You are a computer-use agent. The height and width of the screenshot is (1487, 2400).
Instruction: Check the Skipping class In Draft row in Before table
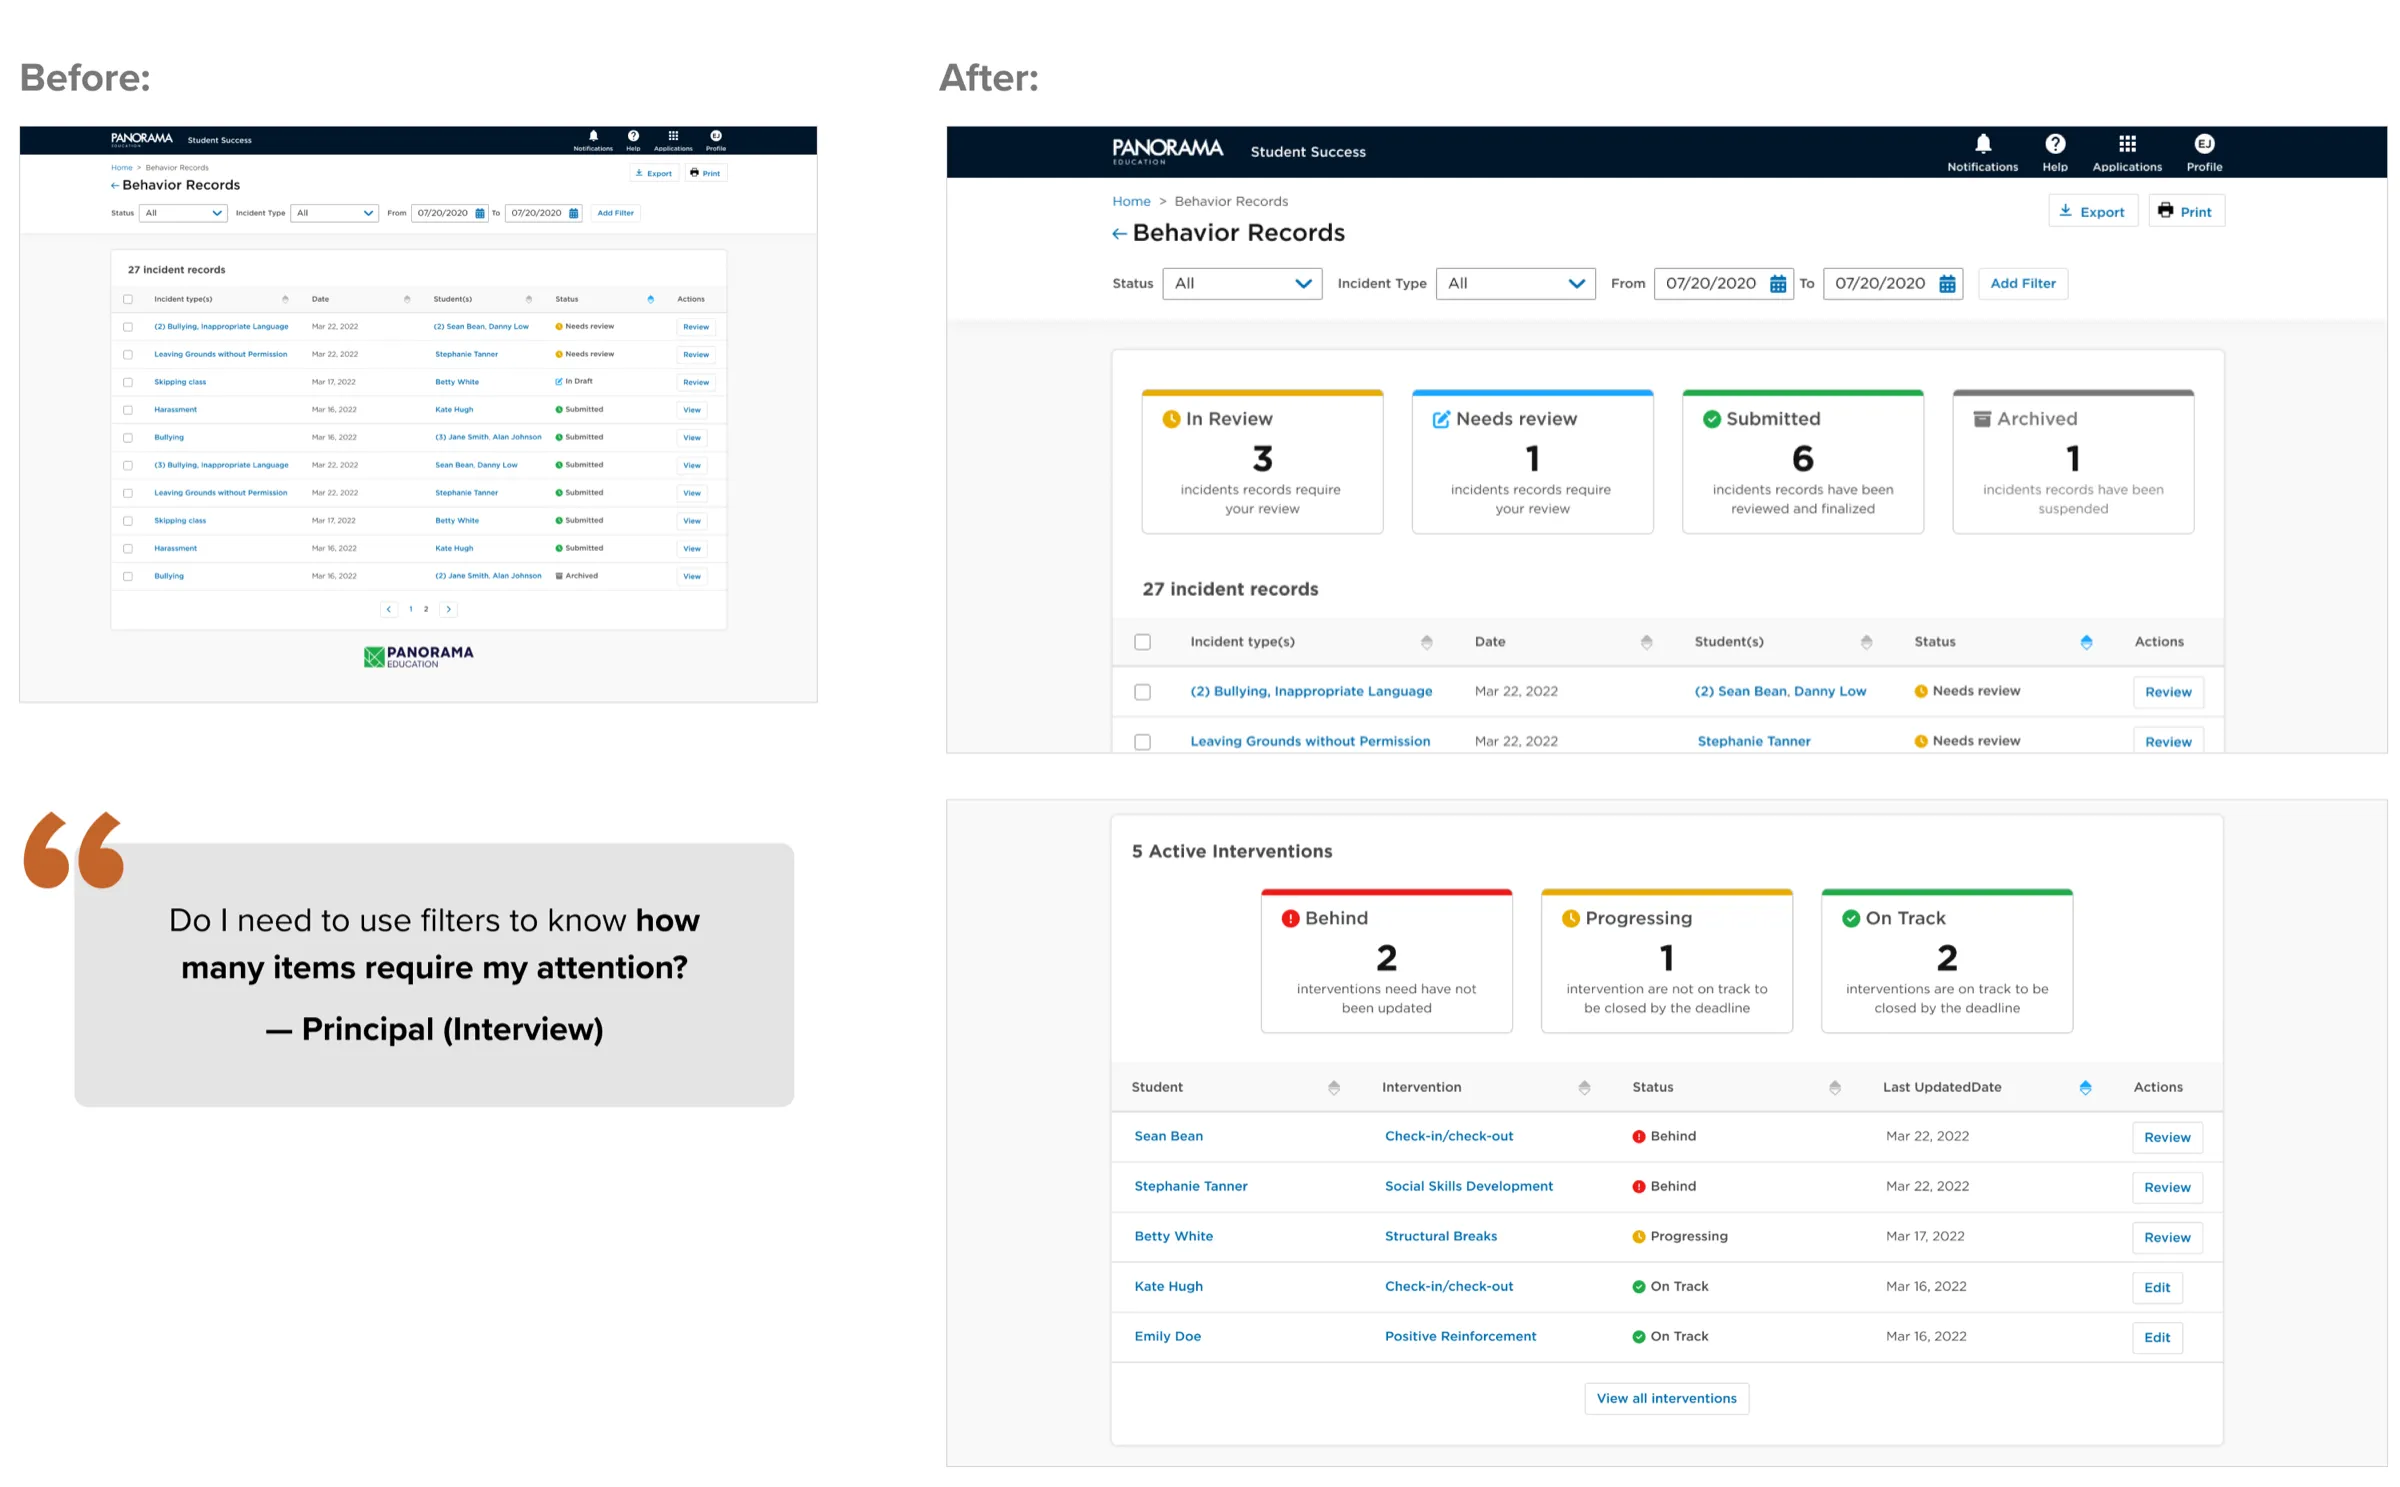pyautogui.click(x=127, y=383)
